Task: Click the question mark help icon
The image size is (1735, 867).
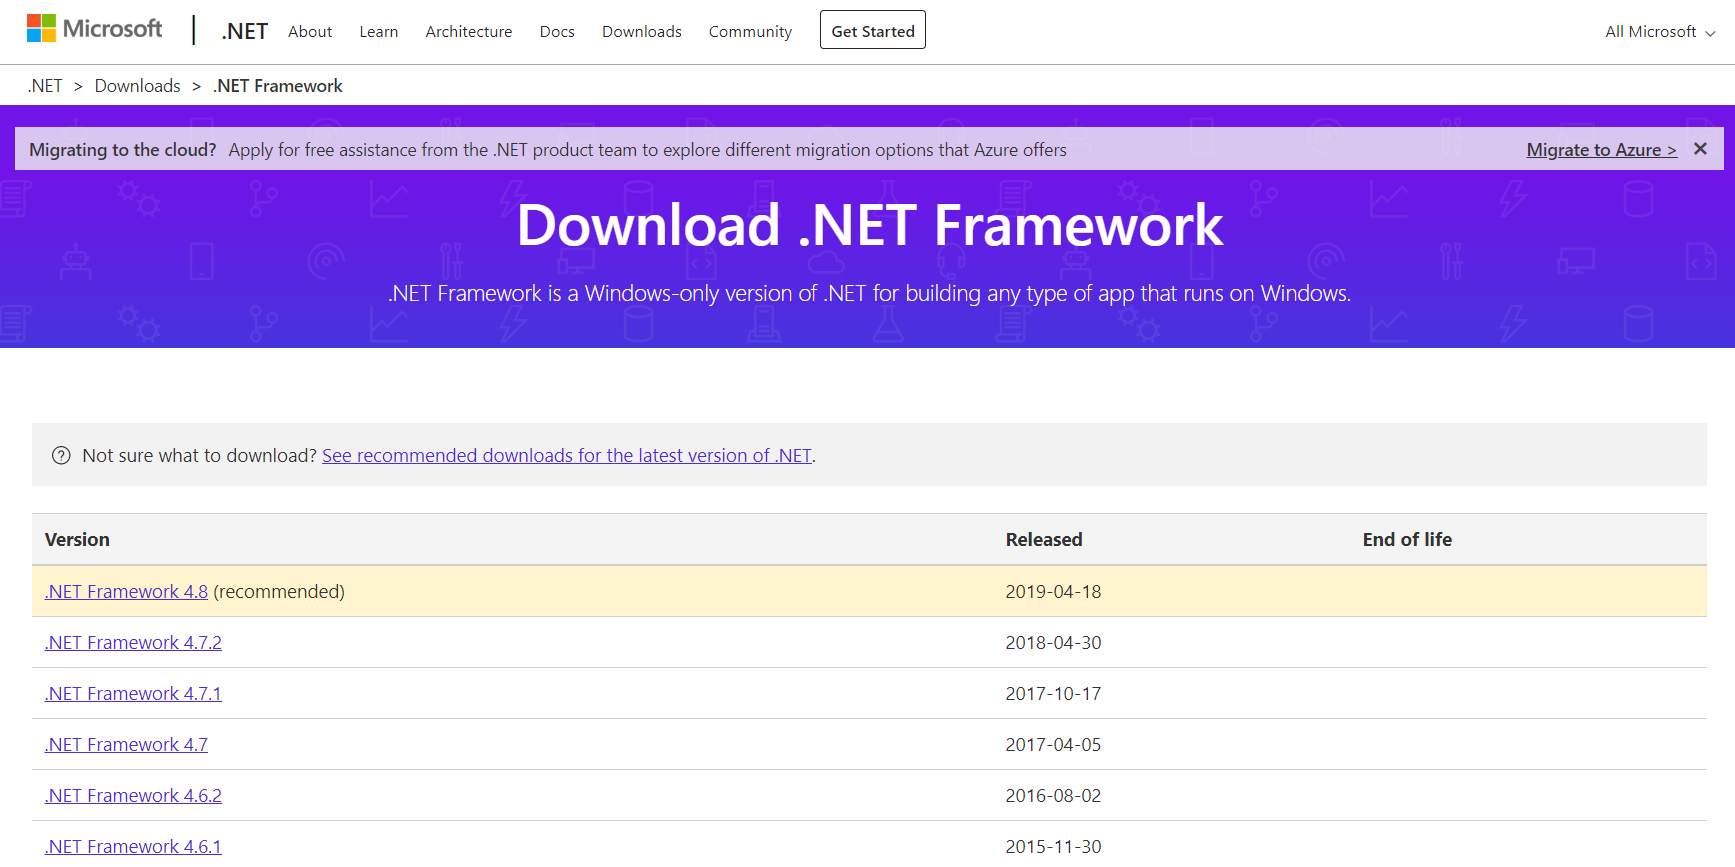Action: point(61,455)
